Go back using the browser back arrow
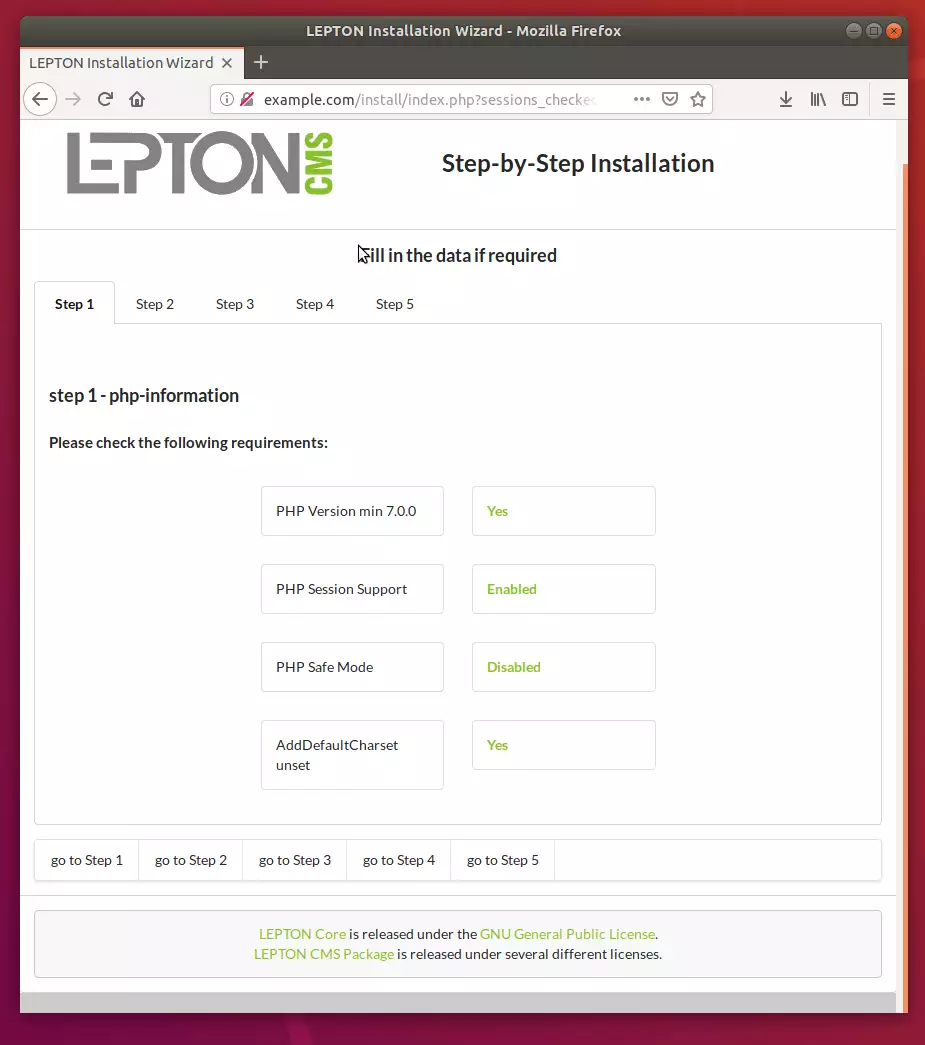Viewport: 925px width, 1045px height. (40, 99)
